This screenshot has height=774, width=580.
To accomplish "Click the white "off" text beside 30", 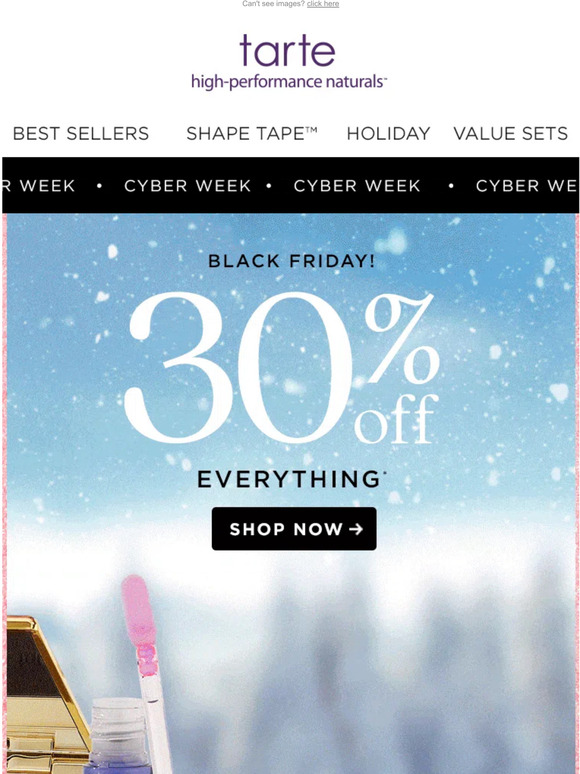I will point(396,420).
